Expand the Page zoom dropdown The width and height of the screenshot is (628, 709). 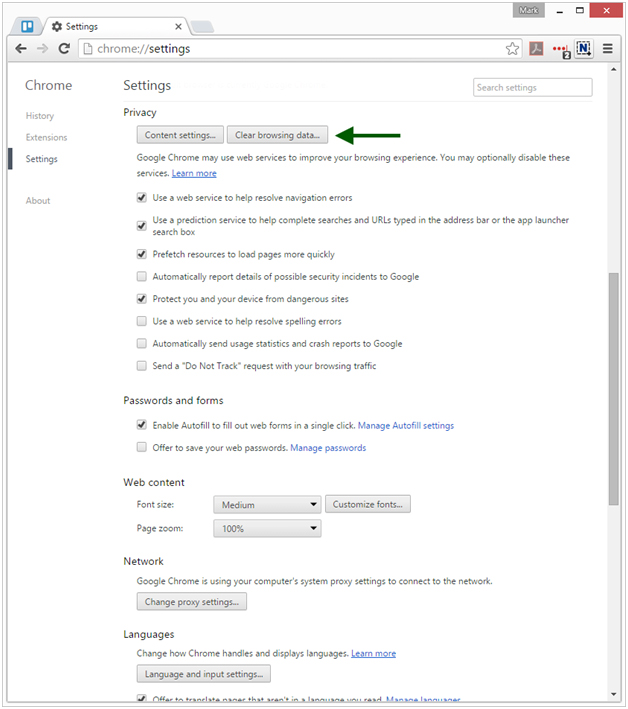click(267, 528)
